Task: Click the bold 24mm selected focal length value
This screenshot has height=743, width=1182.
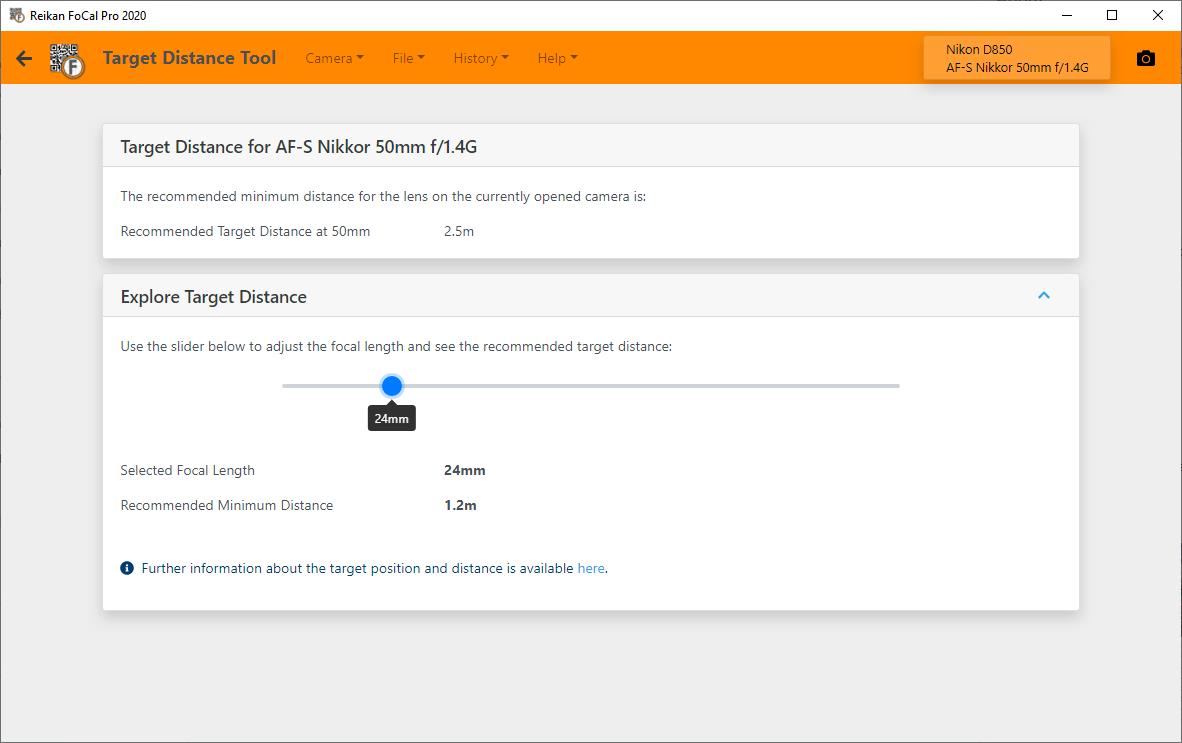Action: [x=464, y=470]
